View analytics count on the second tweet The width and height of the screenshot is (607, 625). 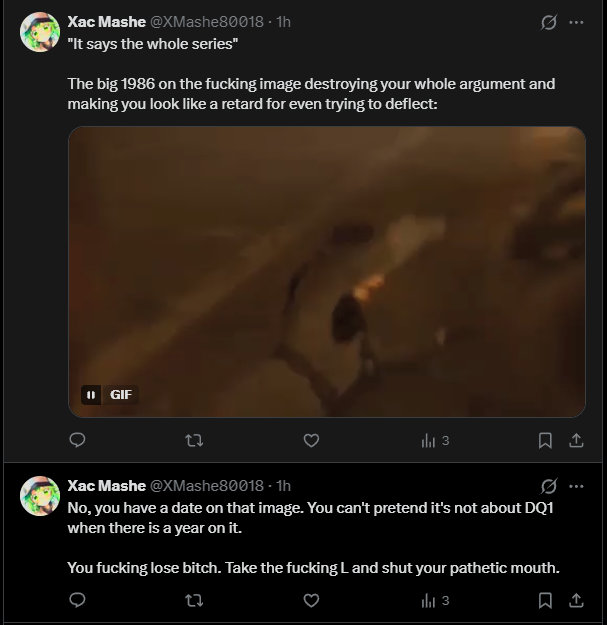[x=435, y=600]
